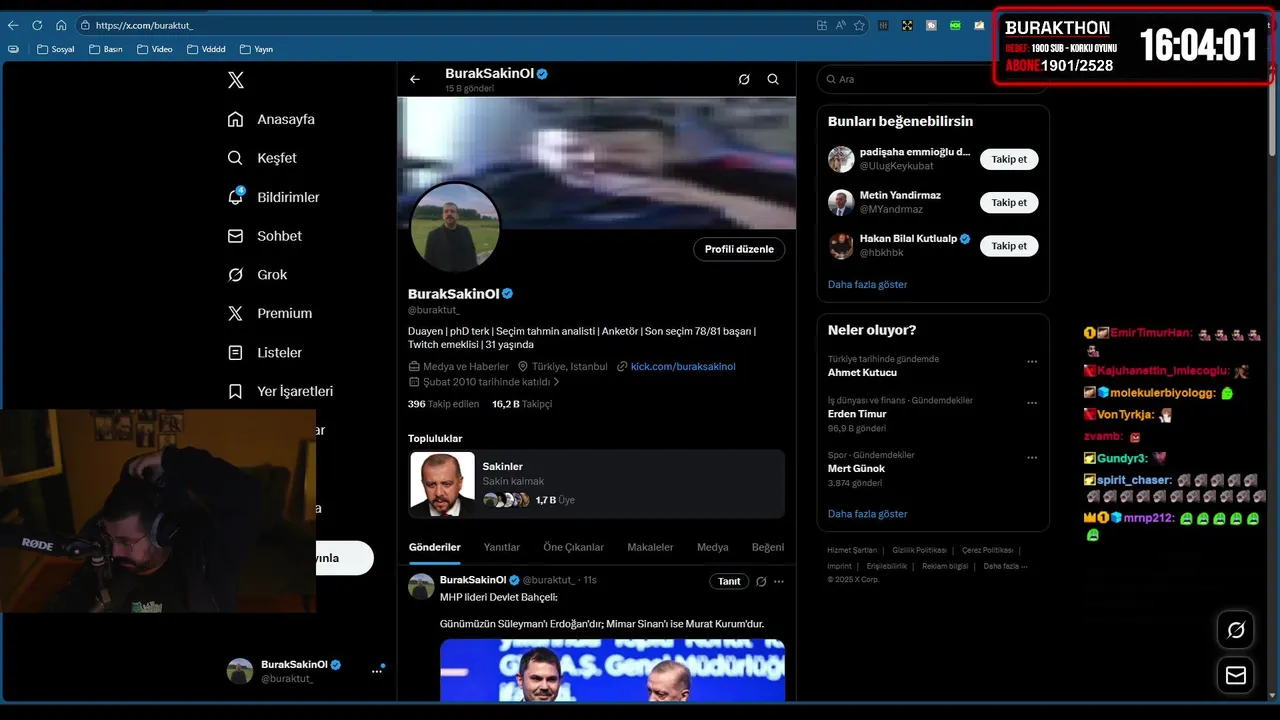1280x720 pixels.
Task: Open the Erden Timur trending topic
Action: pyautogui.click(x=857, y=414)
